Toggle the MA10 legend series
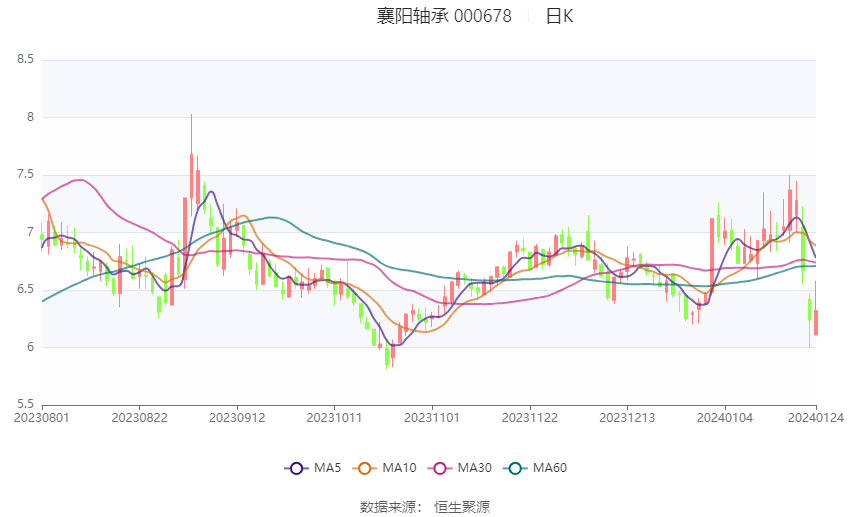 384,468
